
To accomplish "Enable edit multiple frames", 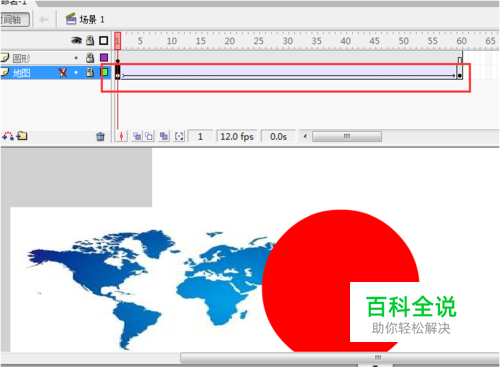I will (163, 136).
